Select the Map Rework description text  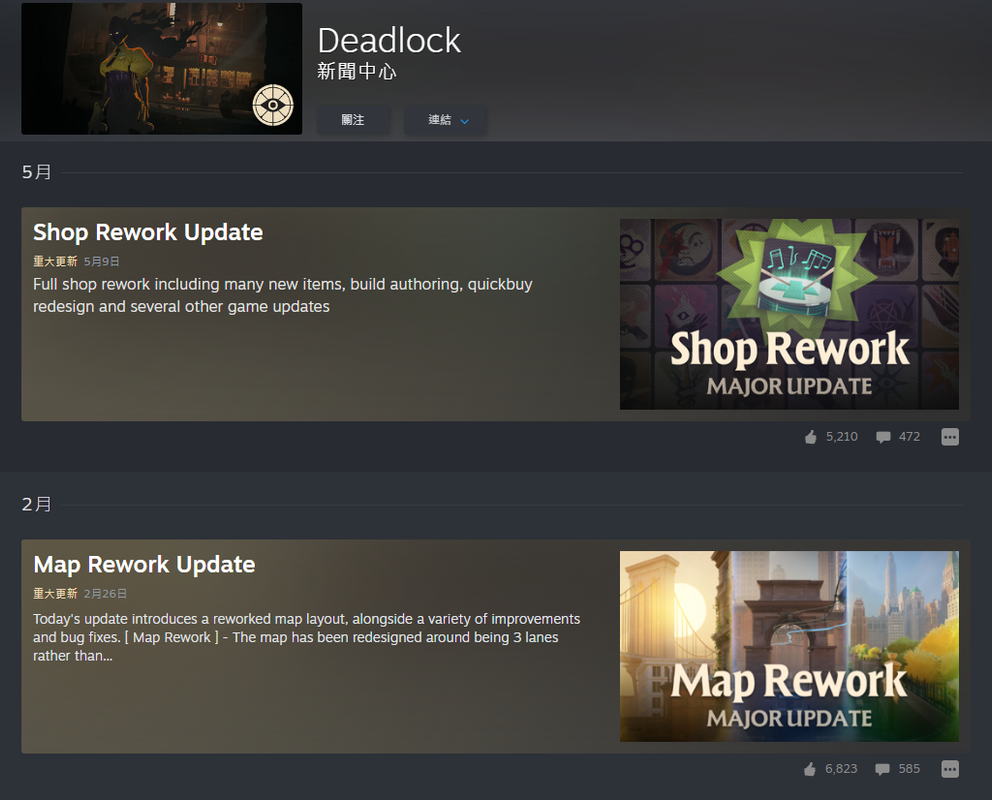tap(306, 637)
